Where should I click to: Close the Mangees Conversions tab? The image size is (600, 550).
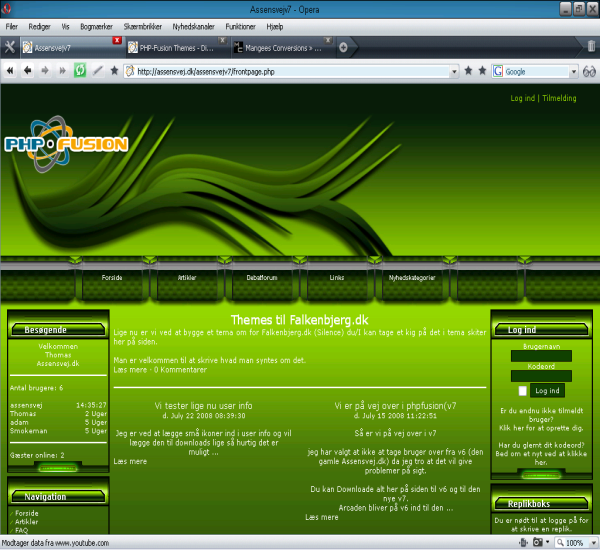[x=328, y=40]
